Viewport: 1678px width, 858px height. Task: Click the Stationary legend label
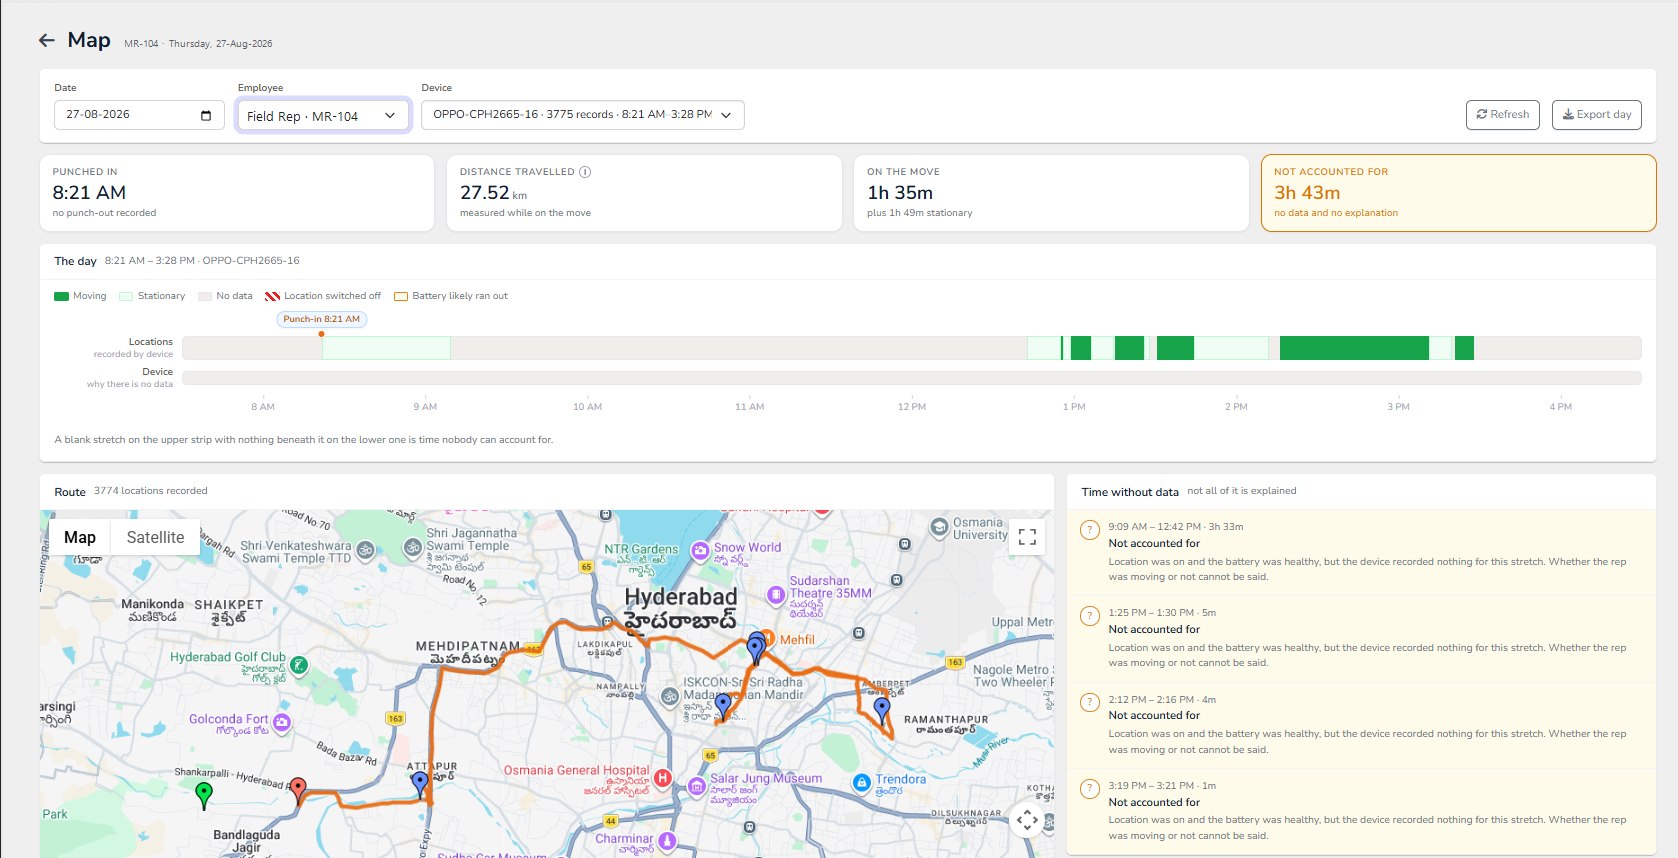coord(161,296)
